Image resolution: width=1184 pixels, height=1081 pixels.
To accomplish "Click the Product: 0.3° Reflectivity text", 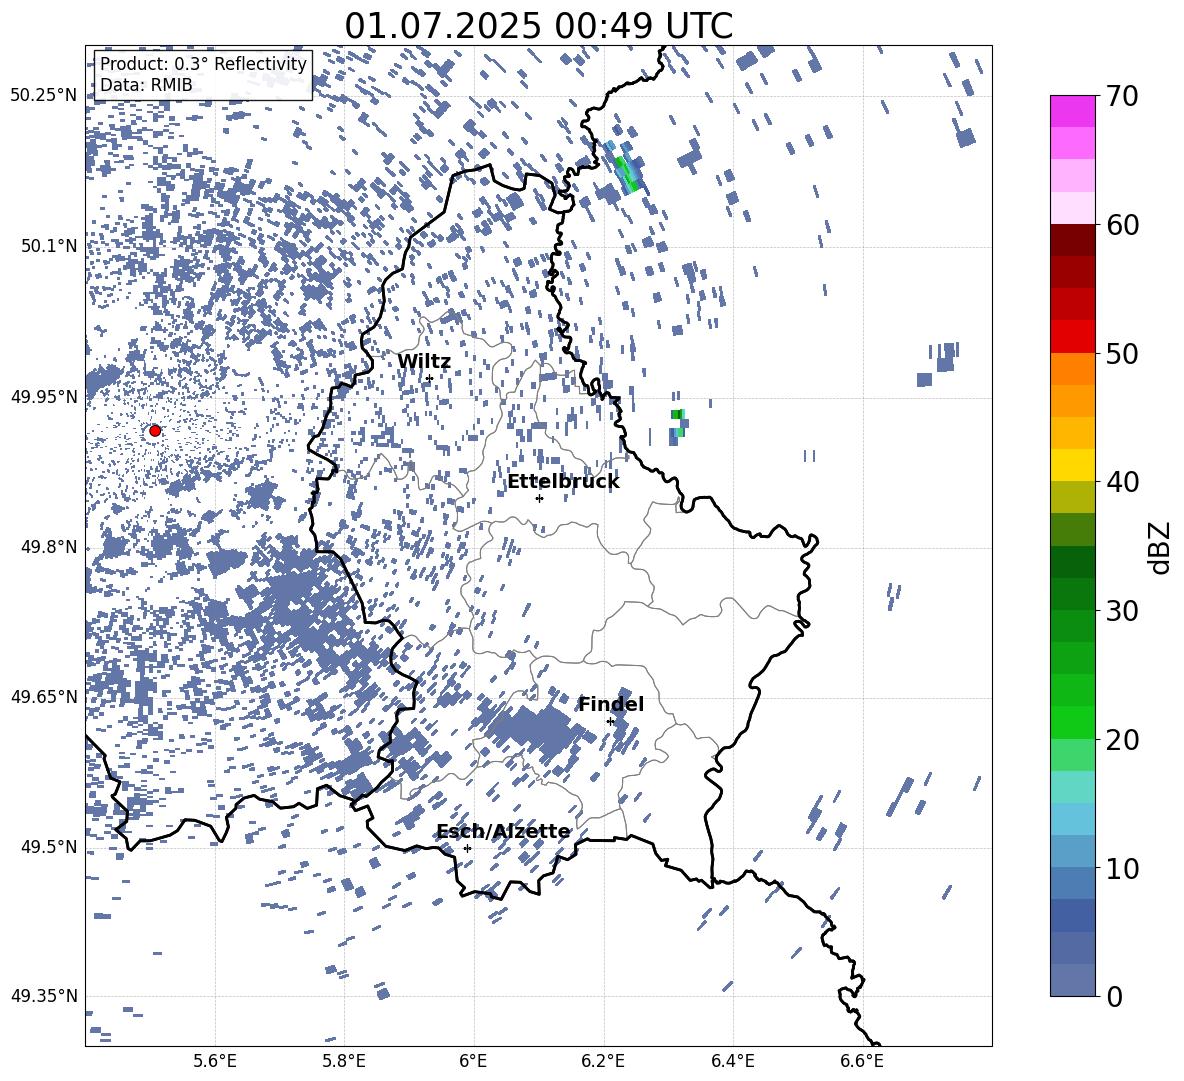I will [203, 64].
